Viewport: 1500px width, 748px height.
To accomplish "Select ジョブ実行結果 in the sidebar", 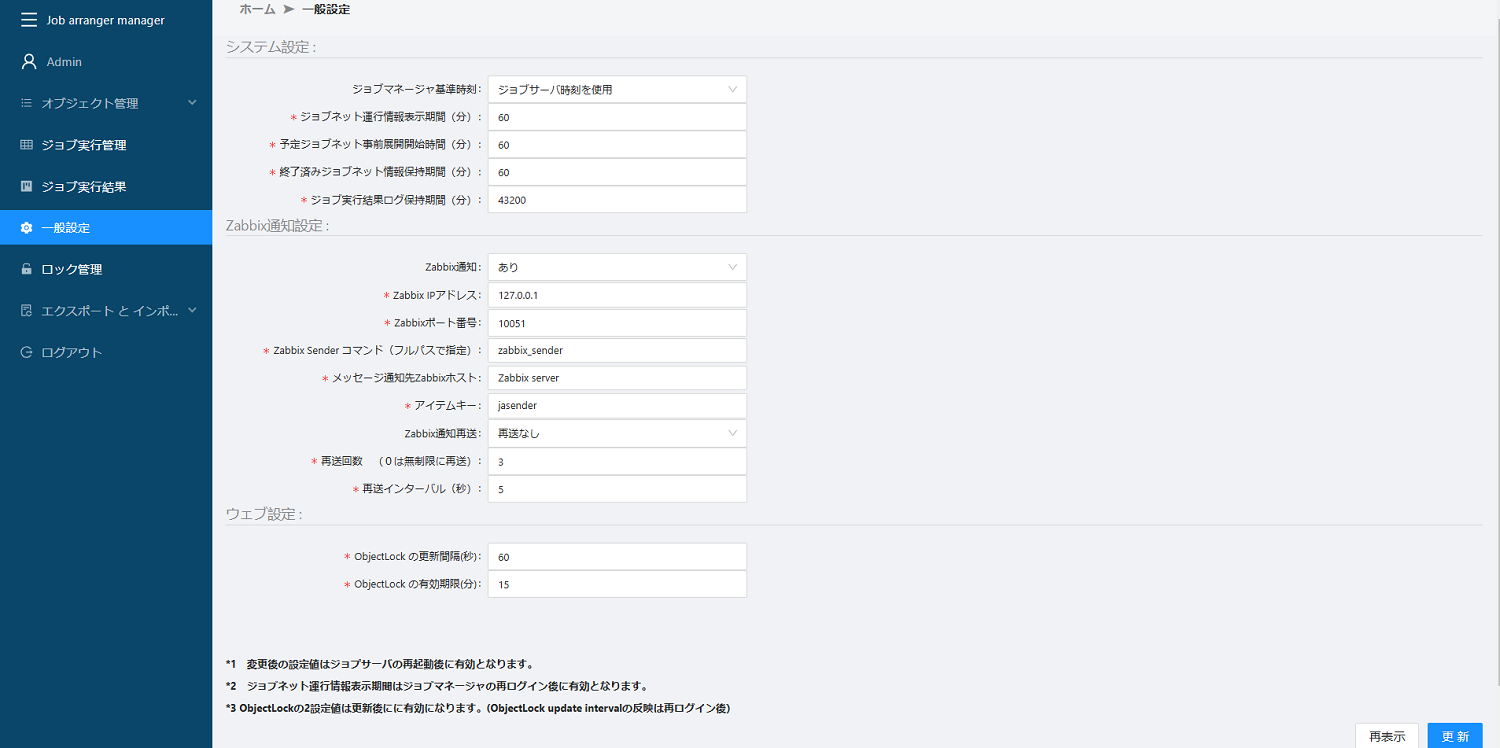I will click(x=84, y=187).
